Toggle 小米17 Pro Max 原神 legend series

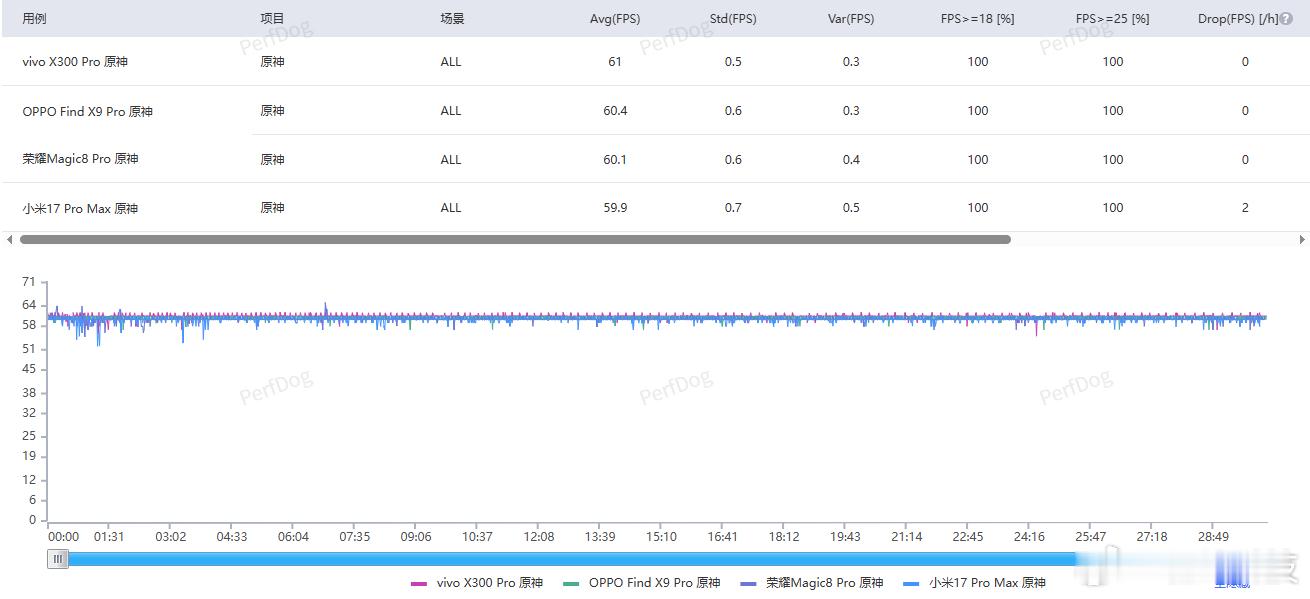(975, 582)
